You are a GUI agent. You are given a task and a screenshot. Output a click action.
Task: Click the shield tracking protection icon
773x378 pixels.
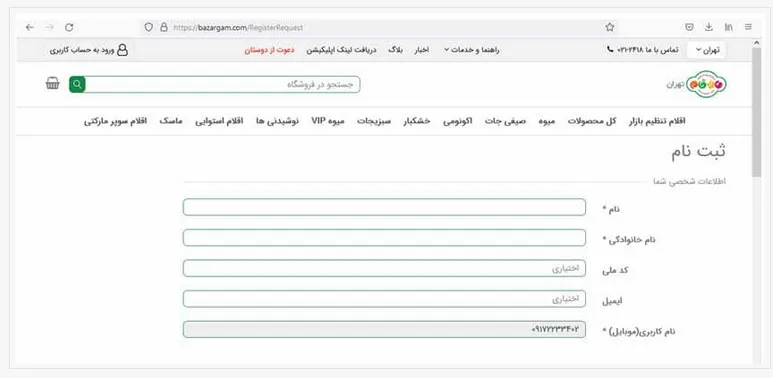point(148,28)
